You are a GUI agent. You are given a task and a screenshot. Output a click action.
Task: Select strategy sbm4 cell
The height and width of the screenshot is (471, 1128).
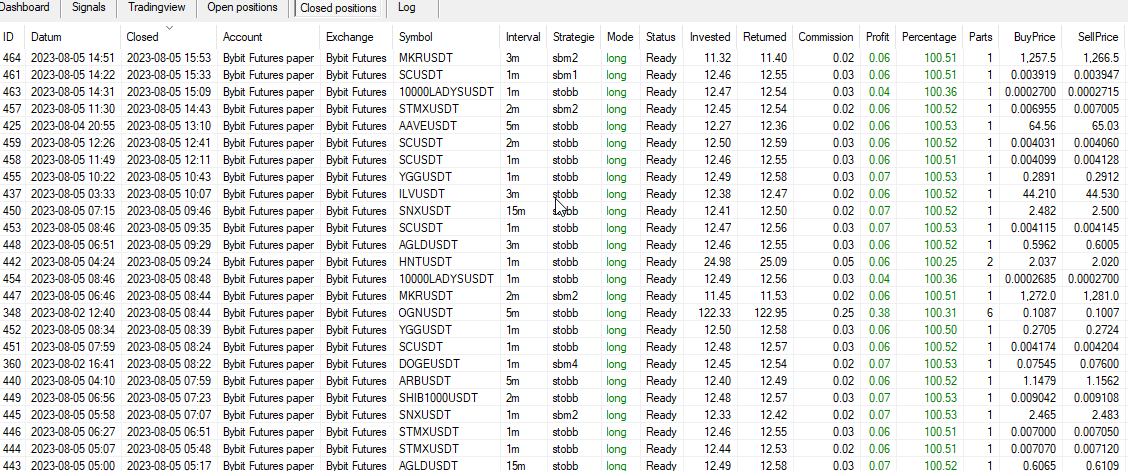pos(565,364)
